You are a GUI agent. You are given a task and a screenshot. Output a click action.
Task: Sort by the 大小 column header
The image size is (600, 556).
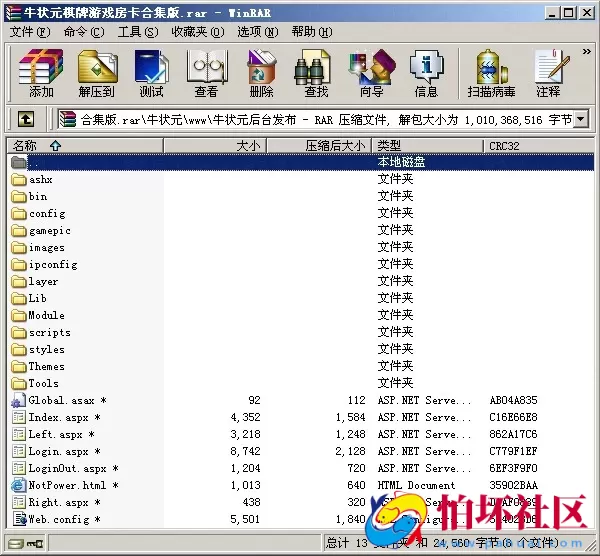coord(215,146)
